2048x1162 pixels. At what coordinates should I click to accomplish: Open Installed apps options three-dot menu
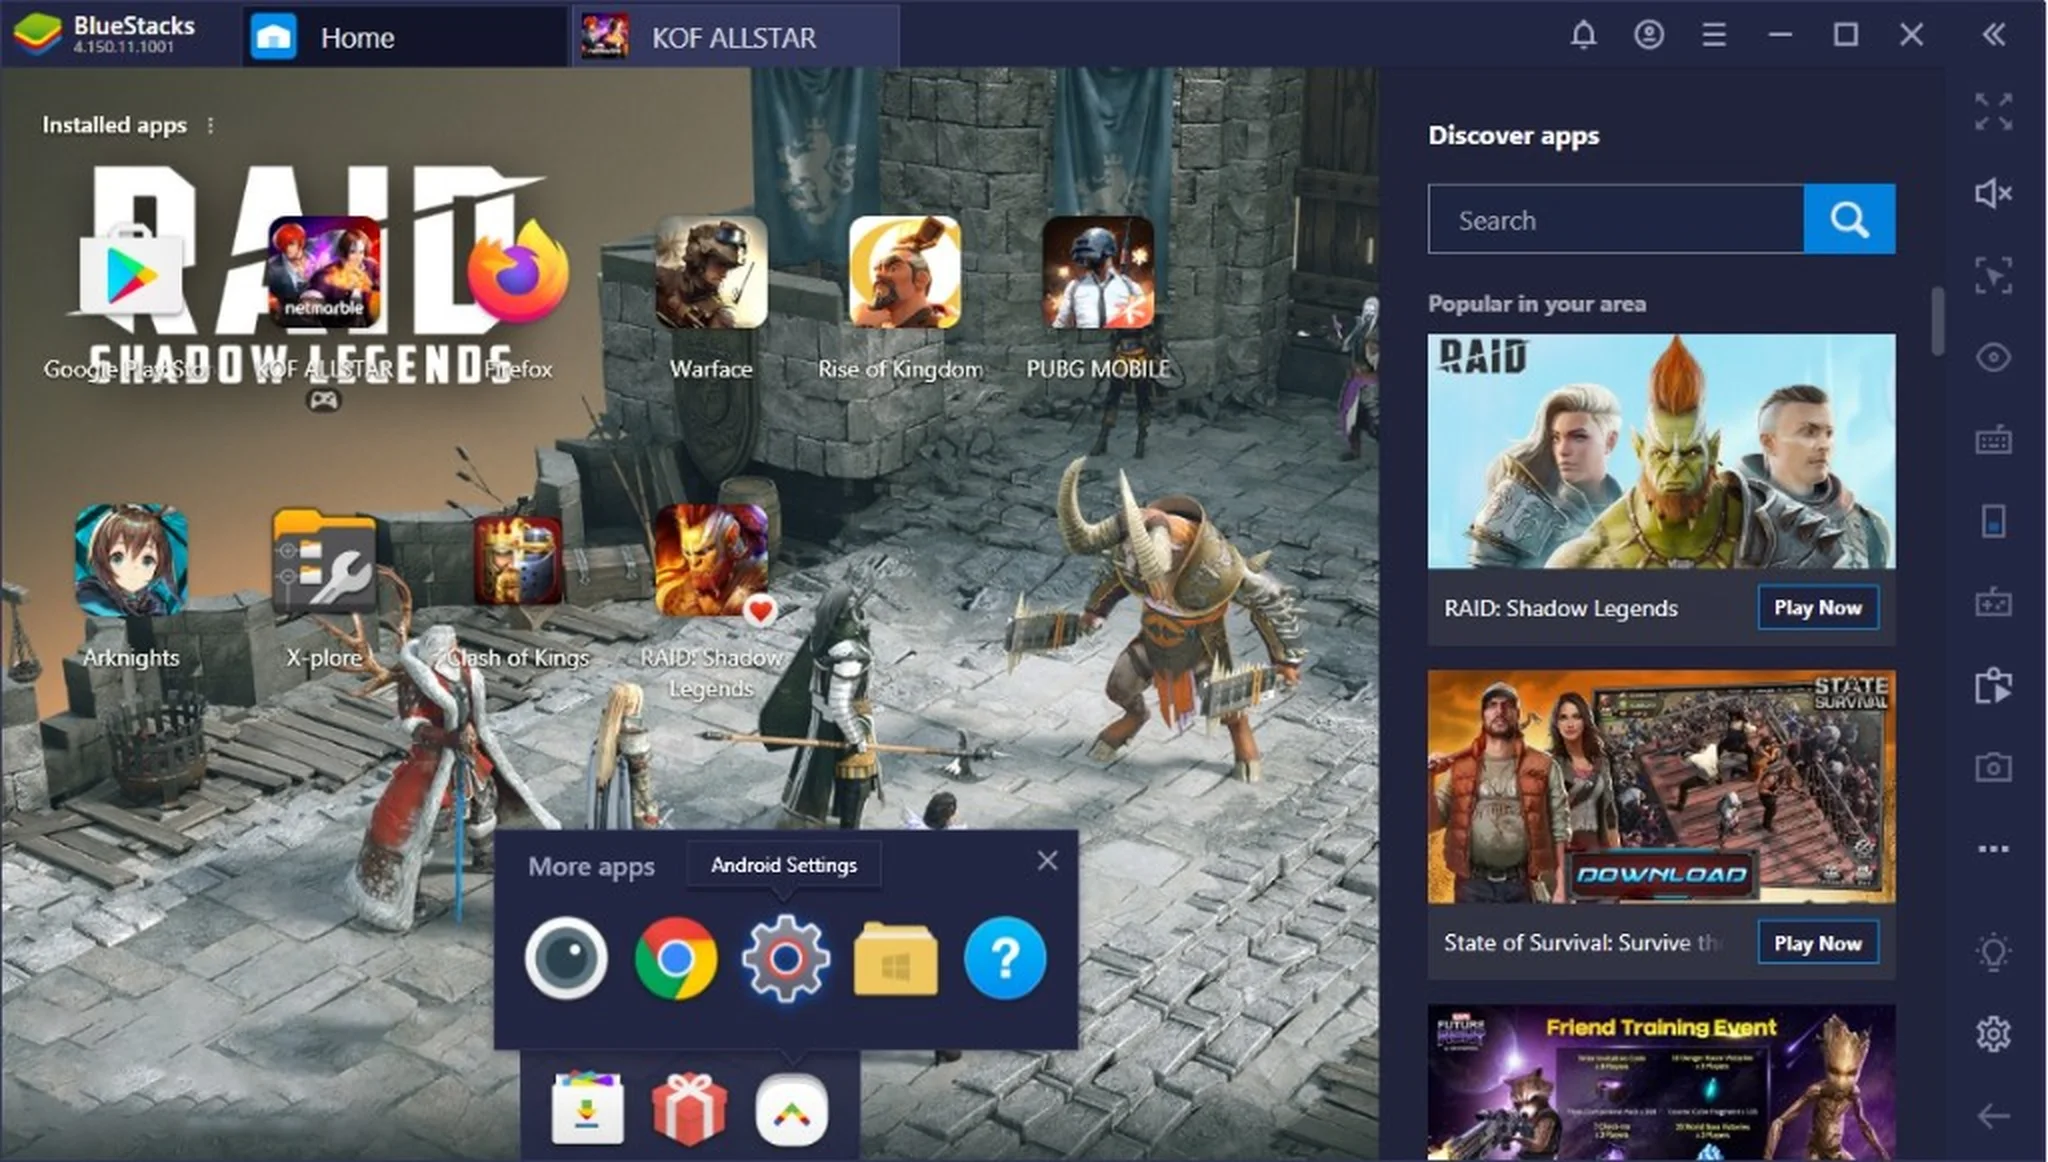pos(210,125)
